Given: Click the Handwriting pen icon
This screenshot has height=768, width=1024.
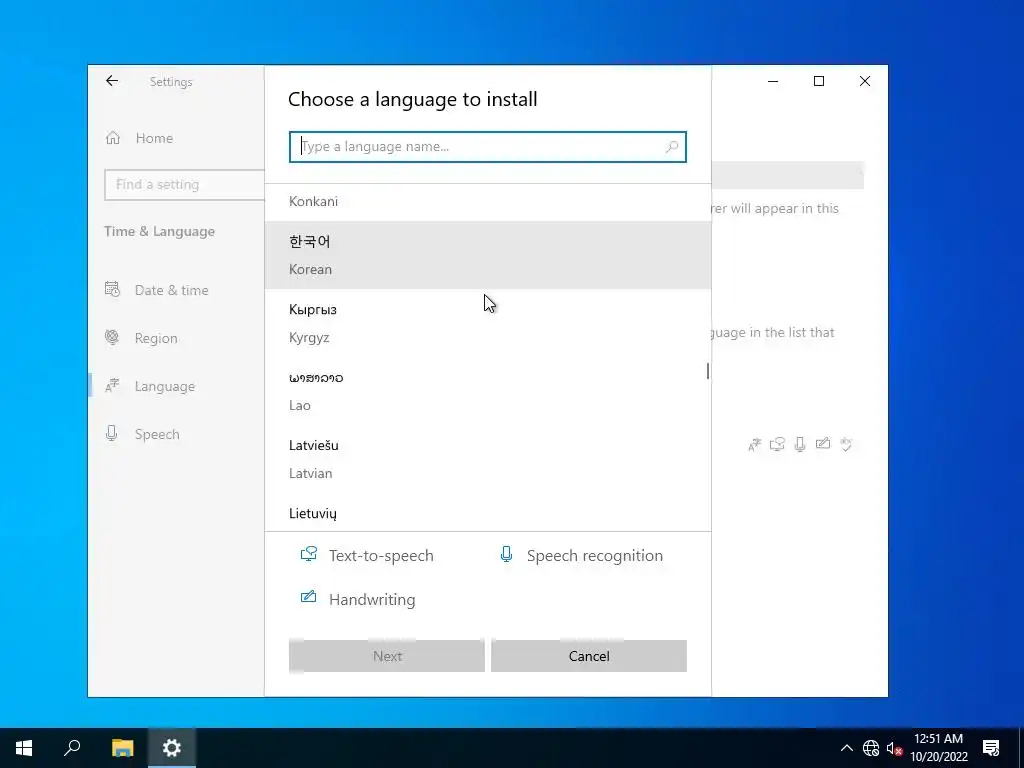Looking at the screenshot, I should (x=308, y=598).
